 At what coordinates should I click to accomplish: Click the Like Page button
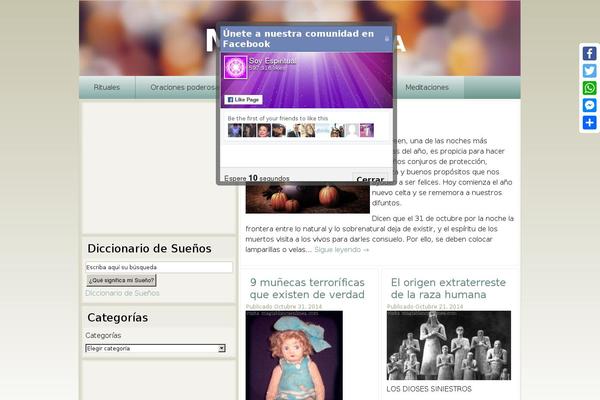(243, 100)
